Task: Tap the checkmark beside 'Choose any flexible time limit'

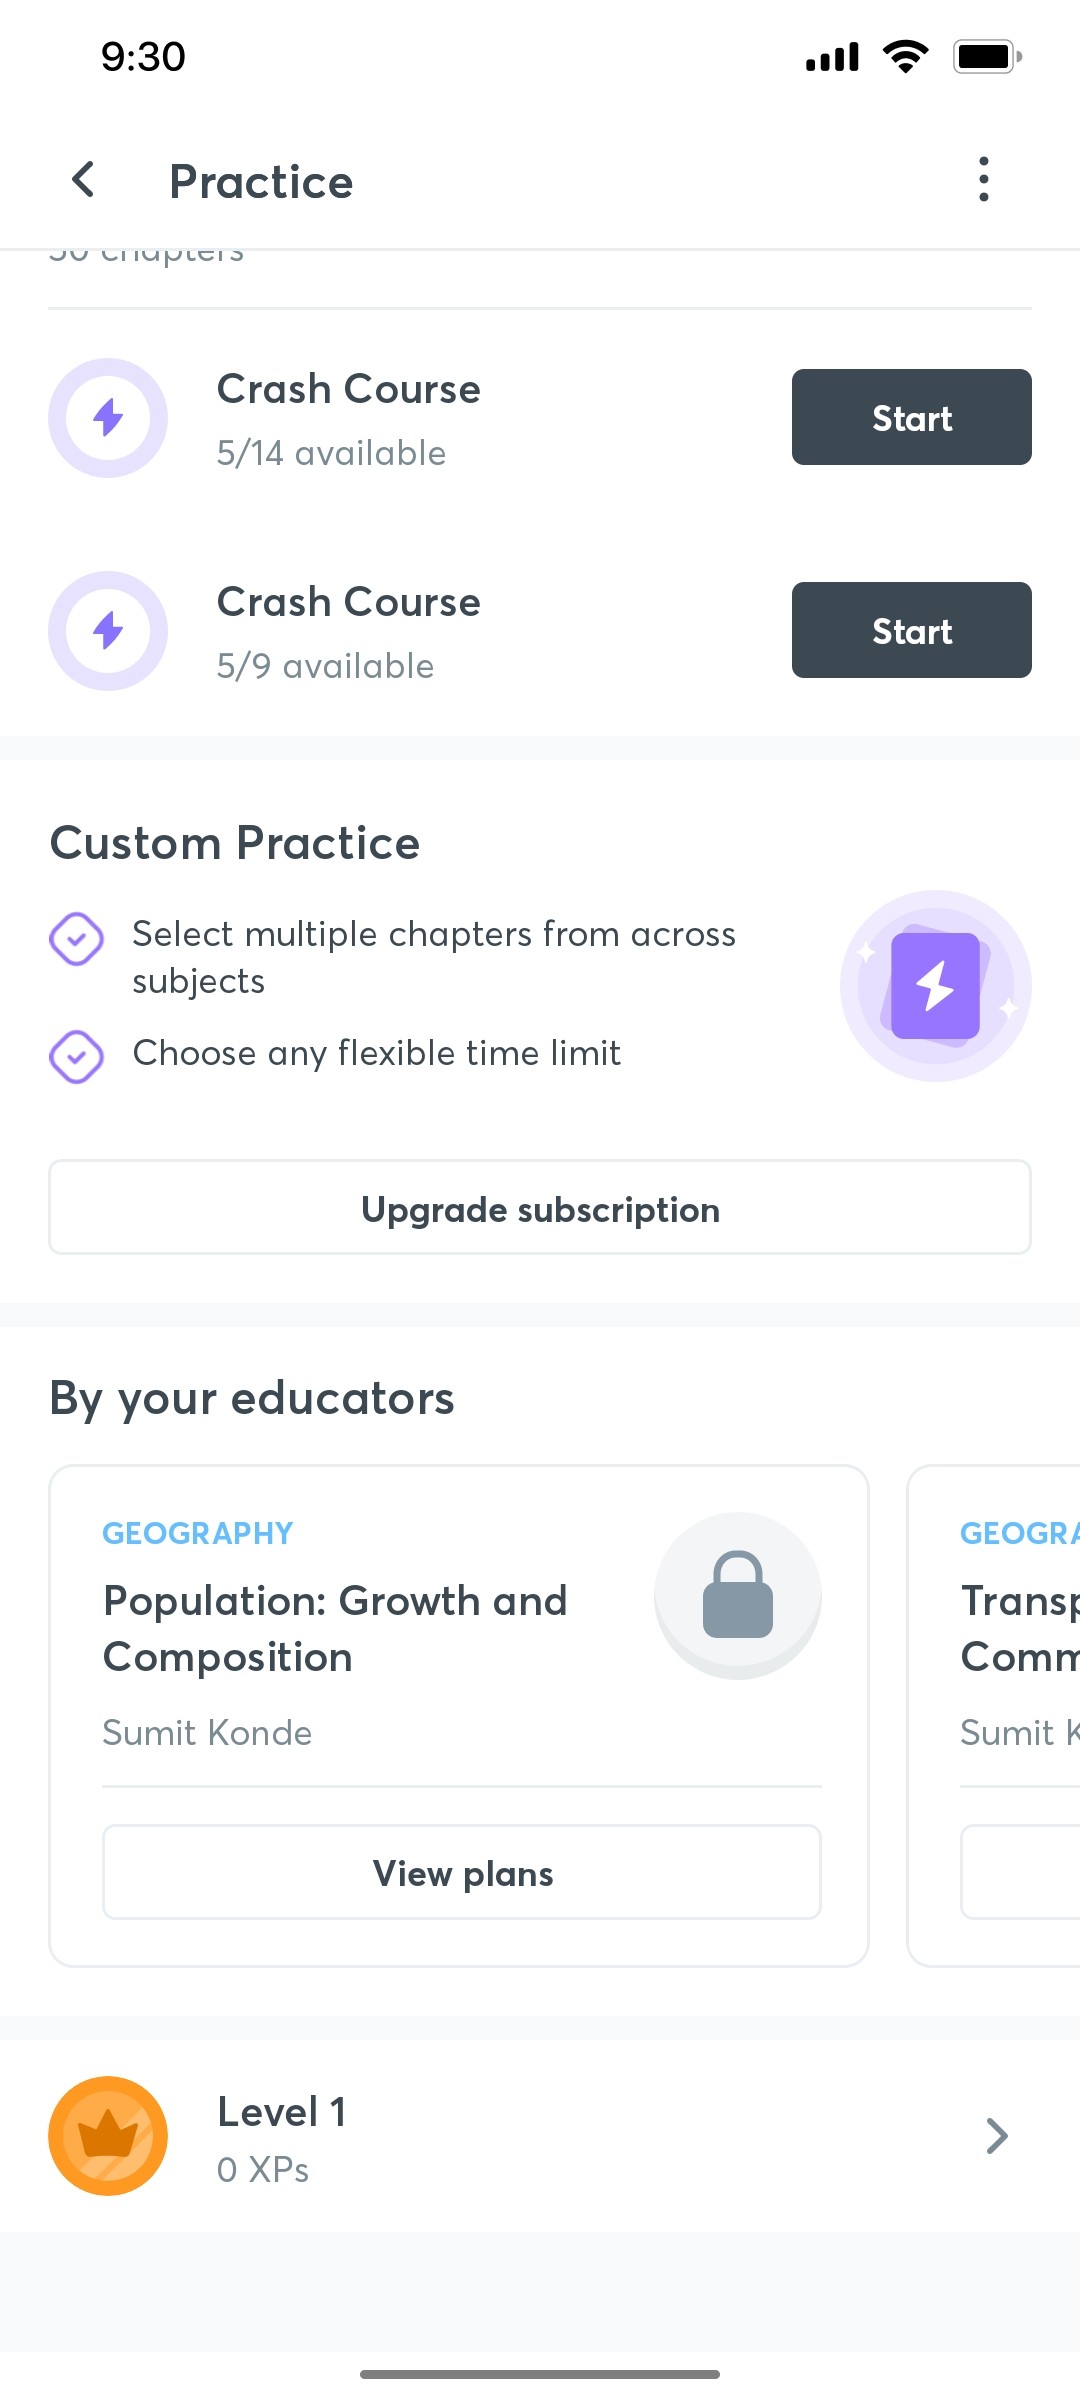Action: [x=76, y=1055]
